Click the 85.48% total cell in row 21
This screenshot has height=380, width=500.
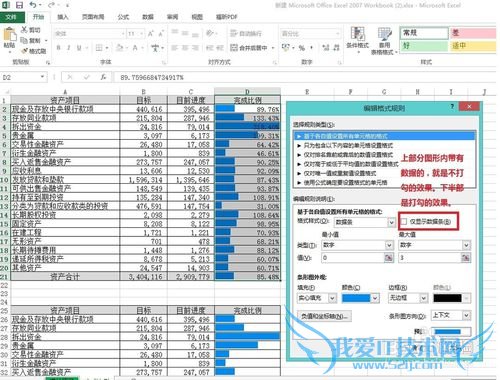pyautogui.click(x=247, y=276)
